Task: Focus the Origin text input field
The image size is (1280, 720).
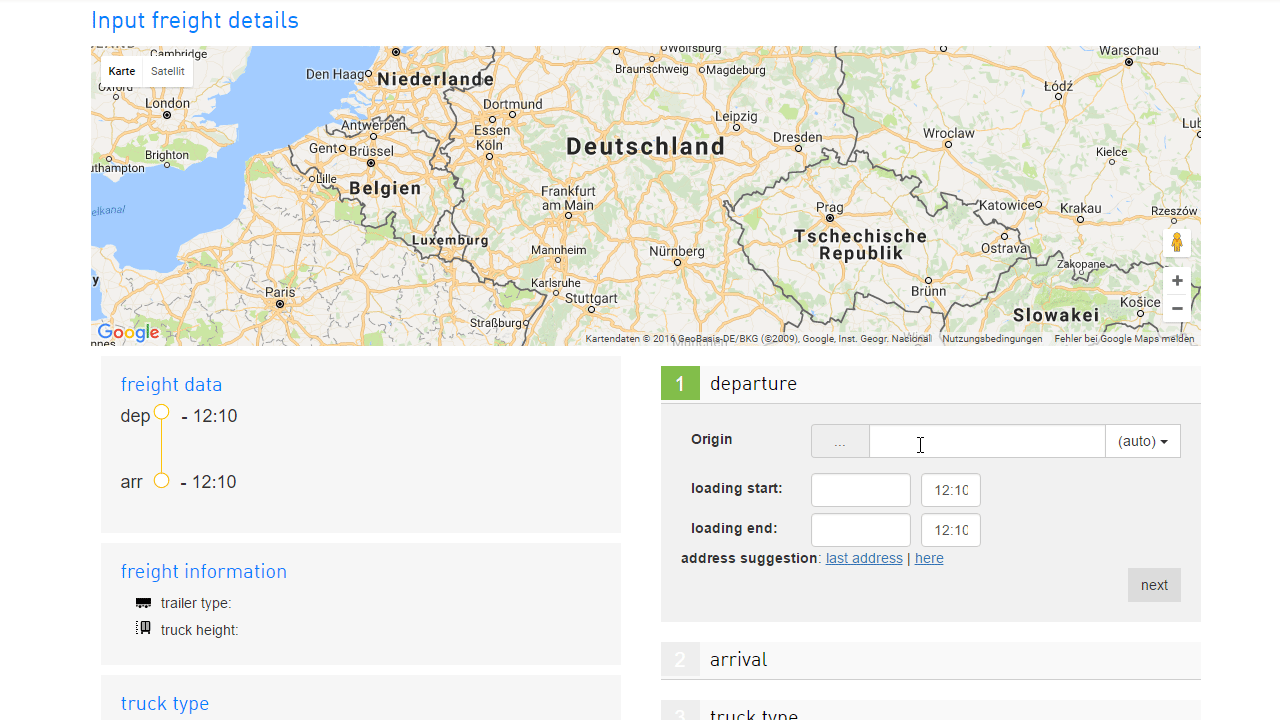Action: point(986,441)
